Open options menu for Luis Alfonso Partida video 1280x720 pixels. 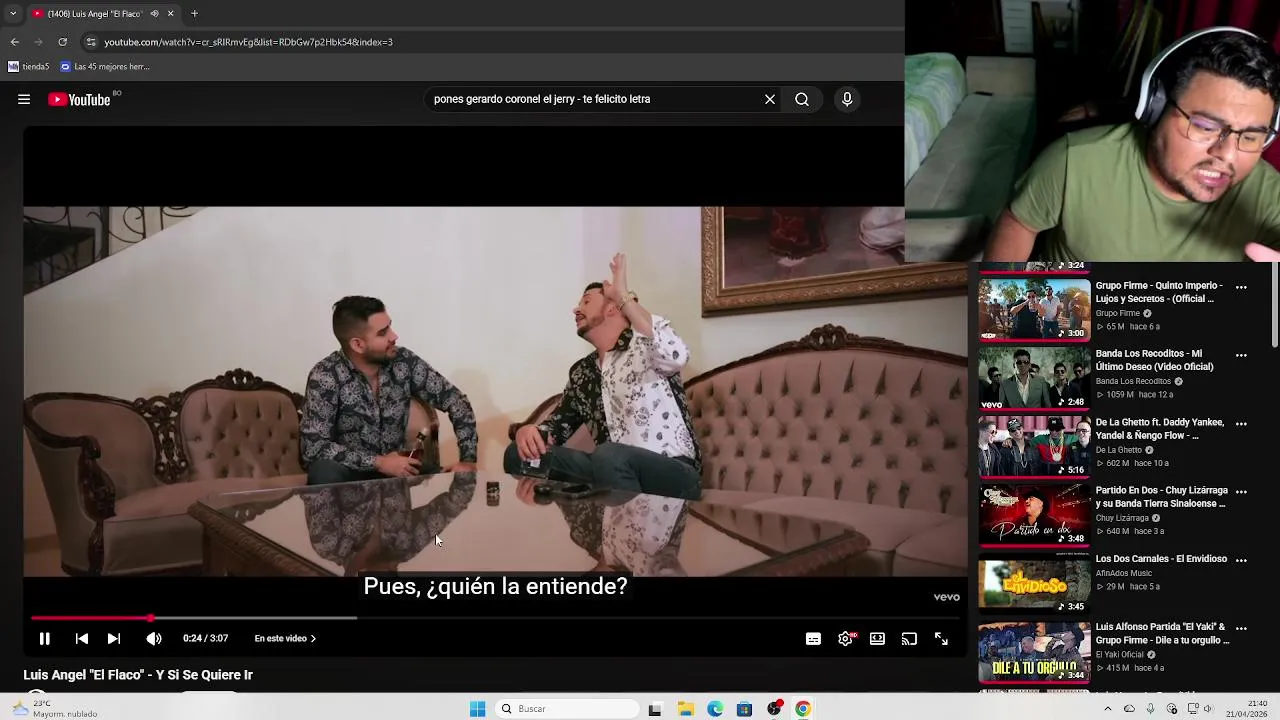pos(1241,629)
